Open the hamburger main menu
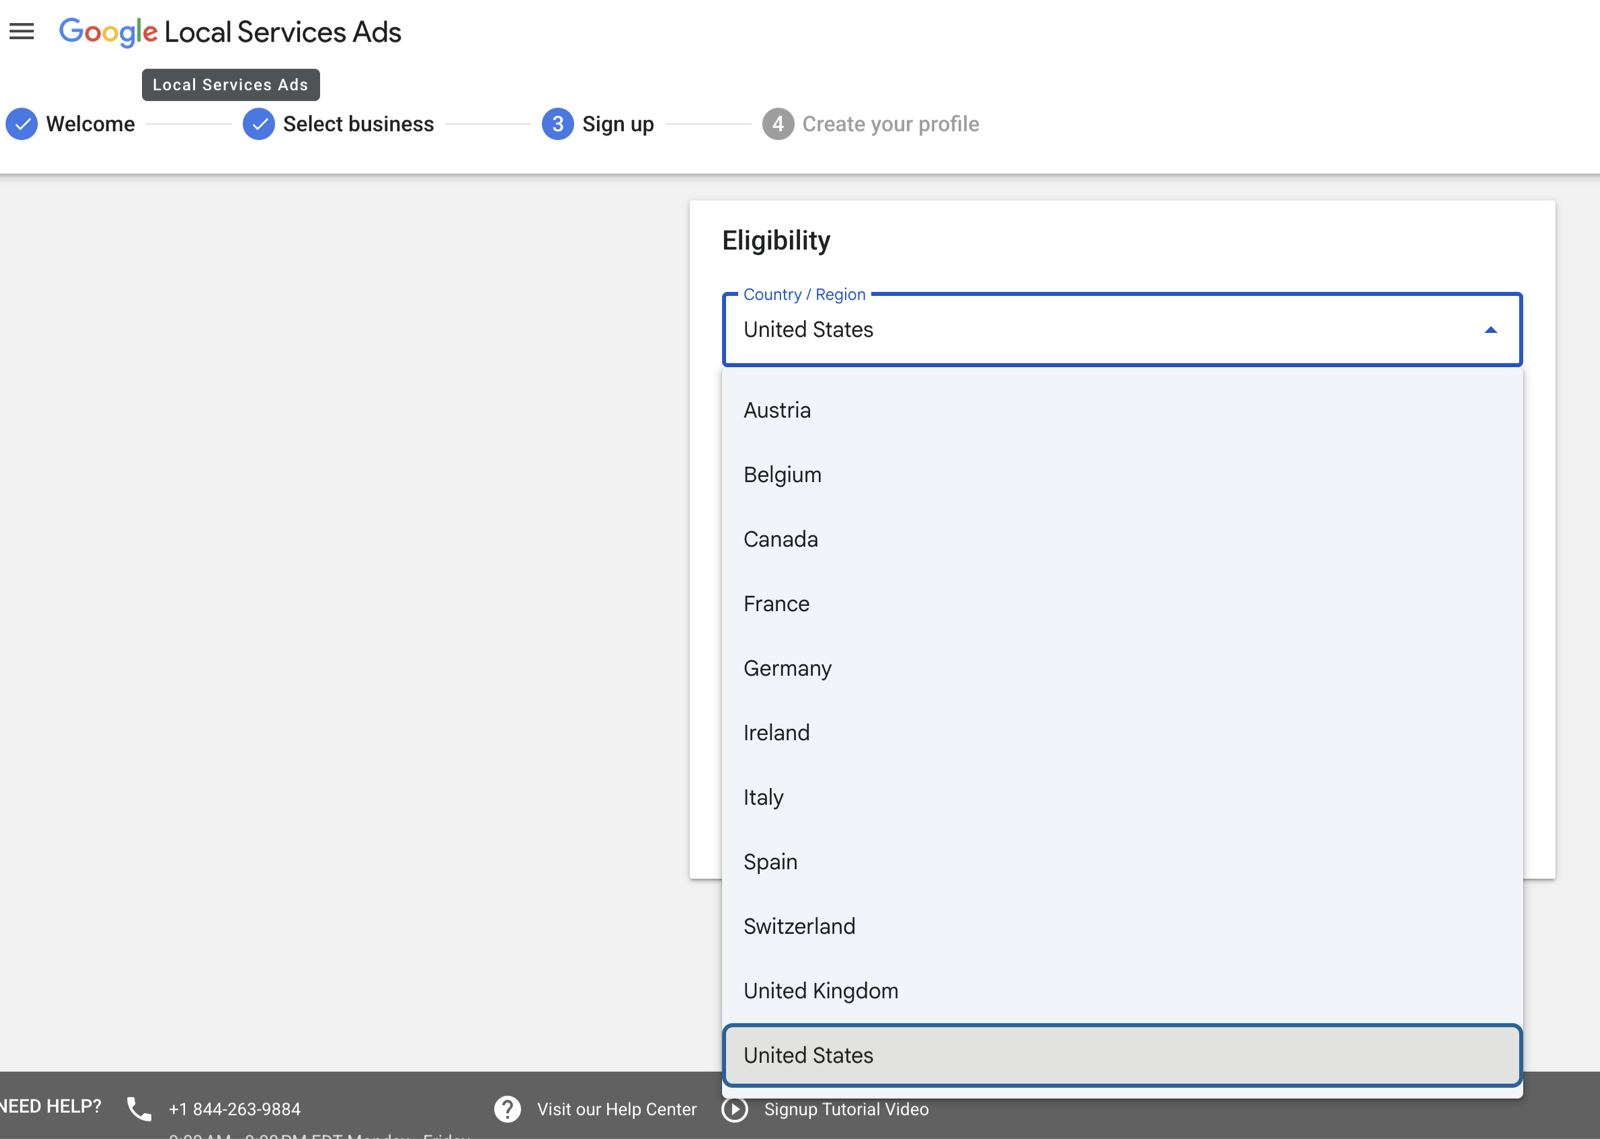This screenshot has height=1139, width=1600. pos(22,32)
